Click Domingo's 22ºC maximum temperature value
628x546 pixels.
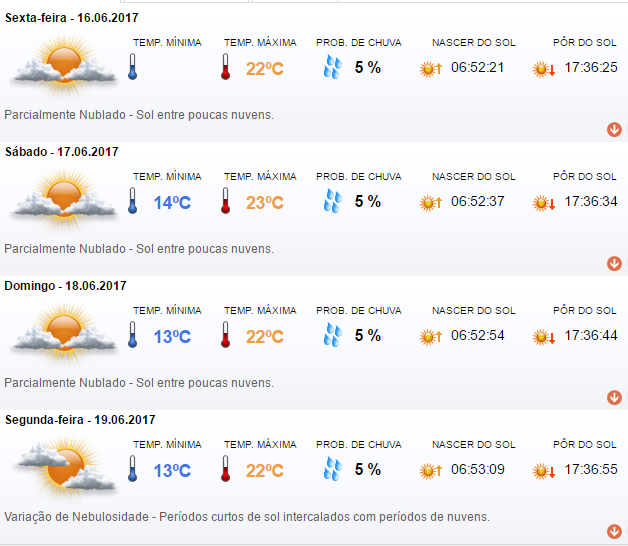tap(265, 337)
